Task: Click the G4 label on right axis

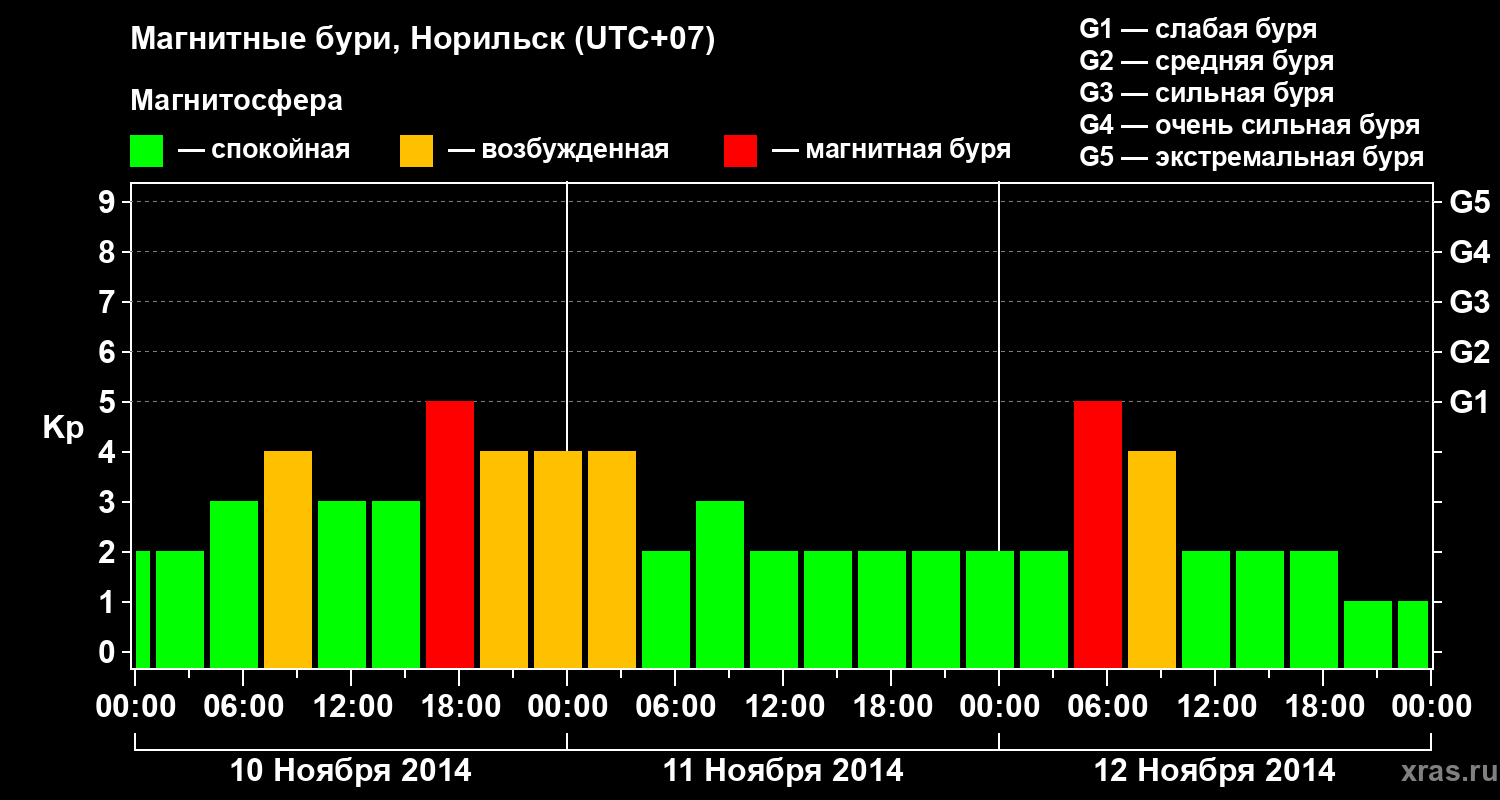Action: pyautogui.click(x=1470, y=253)
